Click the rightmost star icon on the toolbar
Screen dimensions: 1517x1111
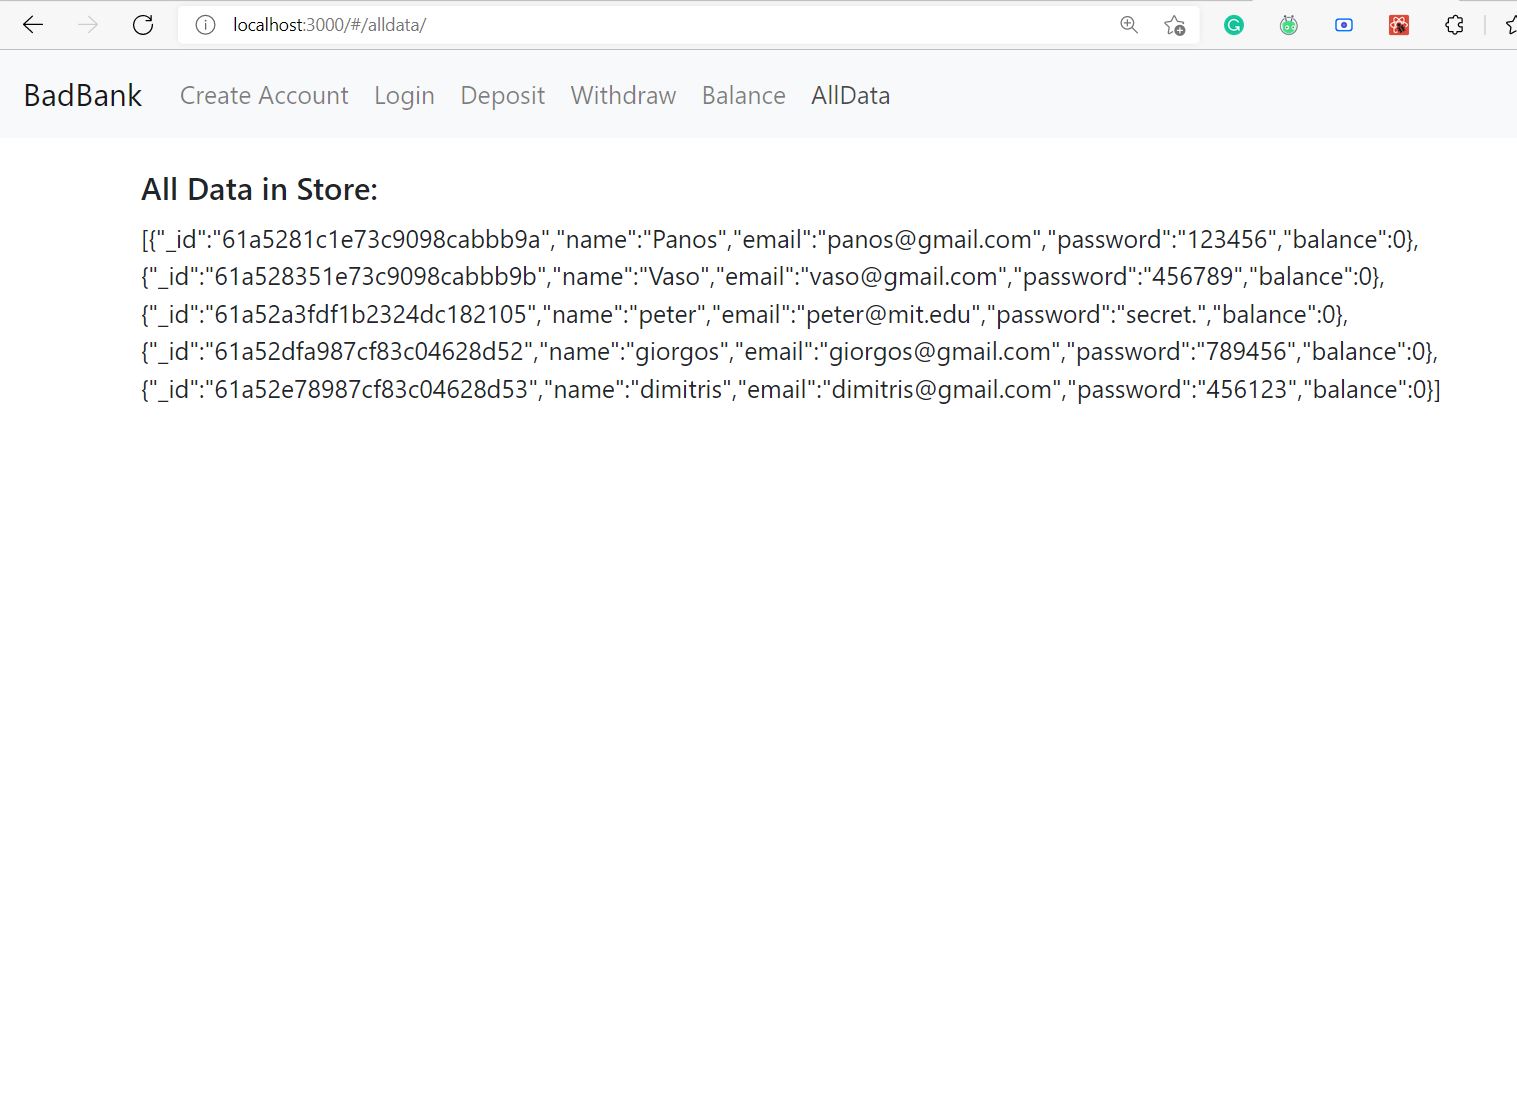click(x=1510, y=24)
